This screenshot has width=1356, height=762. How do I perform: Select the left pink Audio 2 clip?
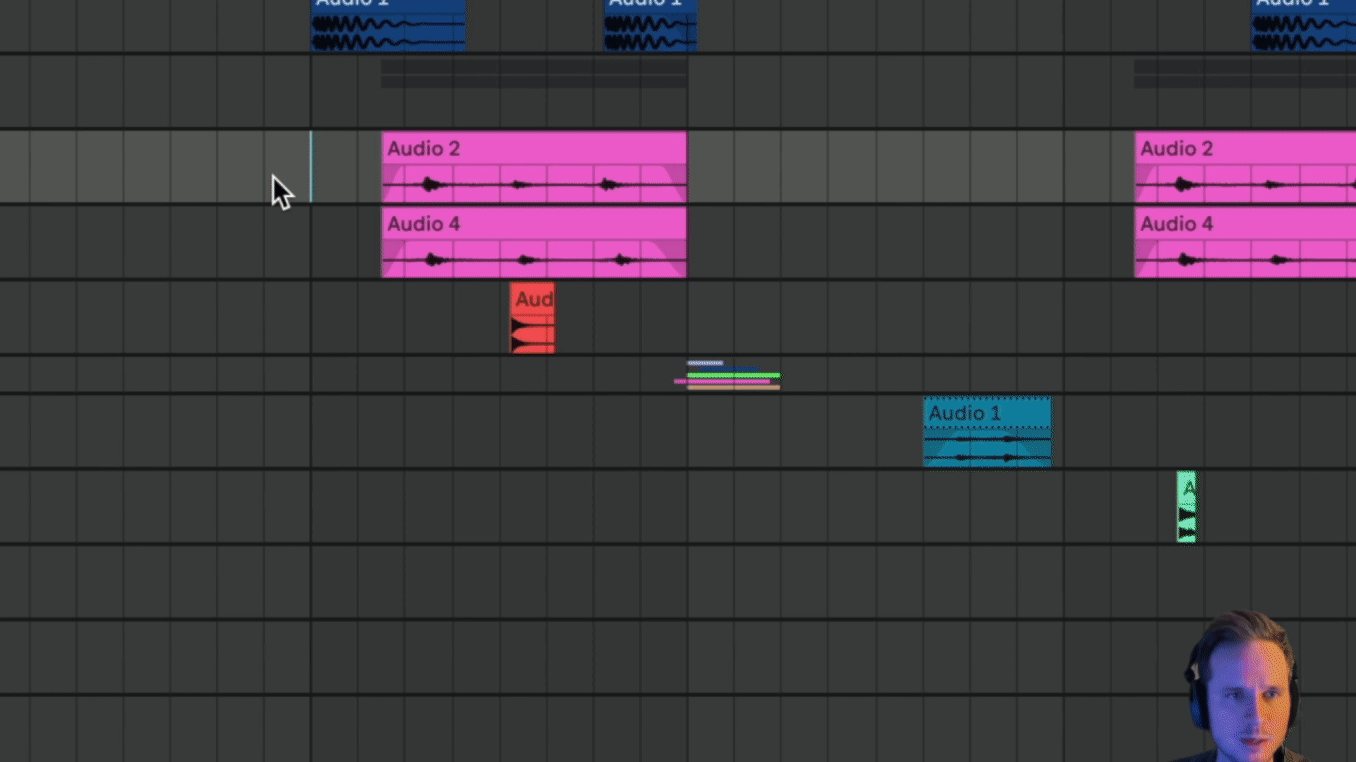point(534,167)
